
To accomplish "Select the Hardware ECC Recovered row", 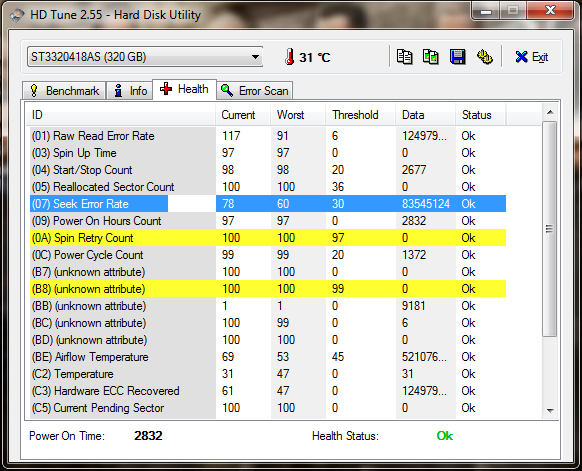I will coord(268,391).
